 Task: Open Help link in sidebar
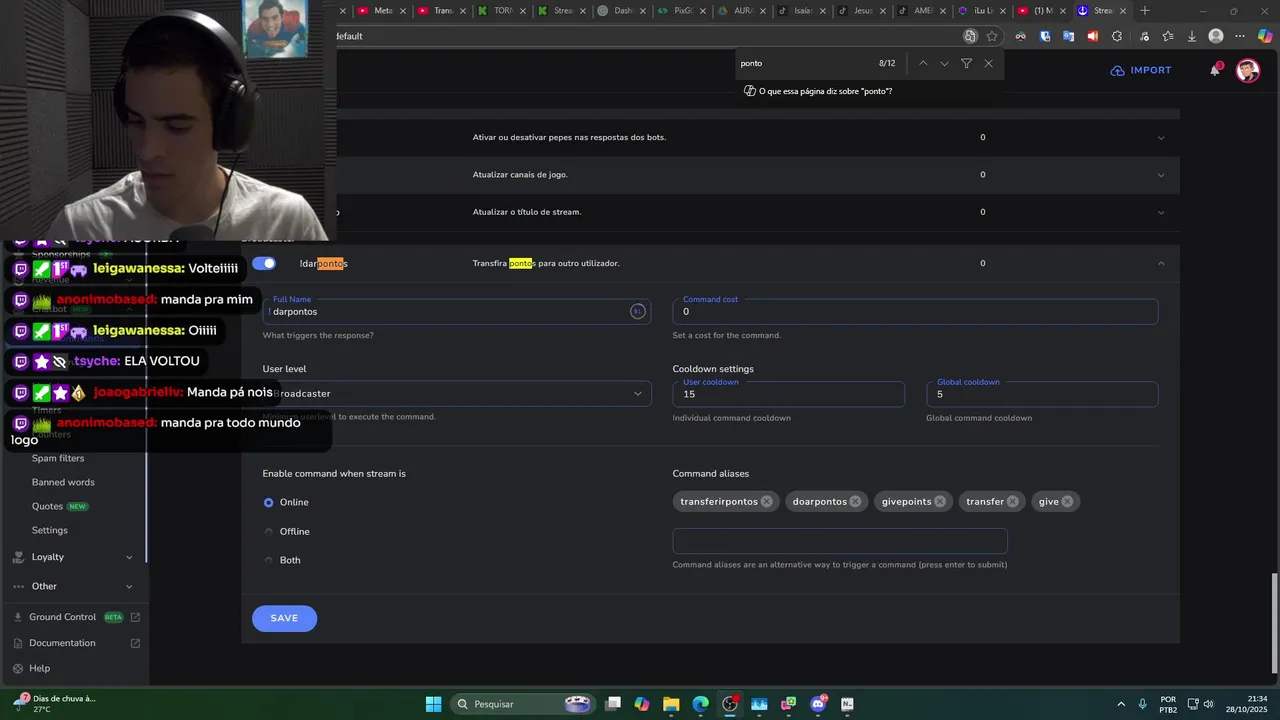tap(39, 668)
